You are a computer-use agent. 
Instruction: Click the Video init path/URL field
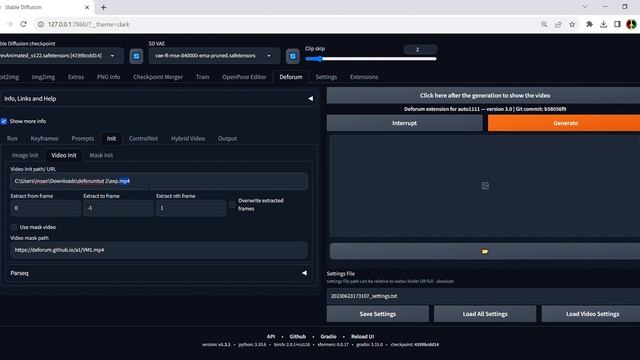(159, 181)
